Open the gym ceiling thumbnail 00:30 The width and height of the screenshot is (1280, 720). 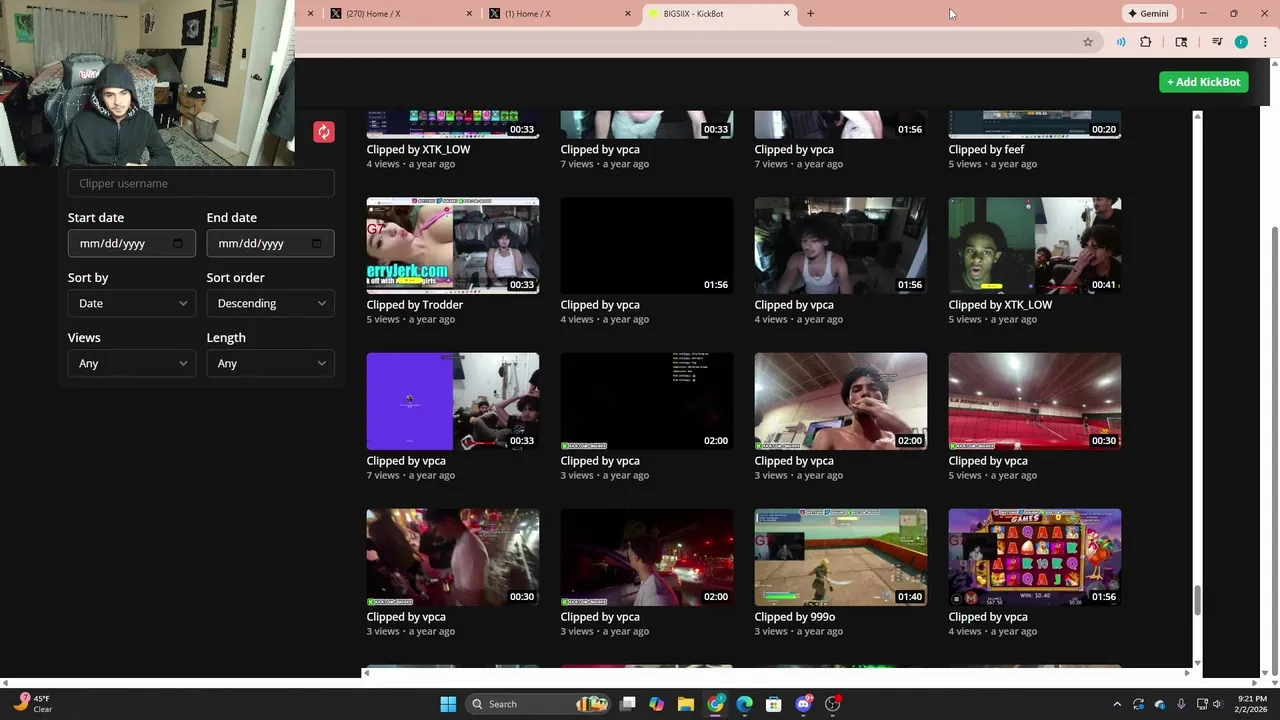pyautogui.click(x=1035, y=401)
